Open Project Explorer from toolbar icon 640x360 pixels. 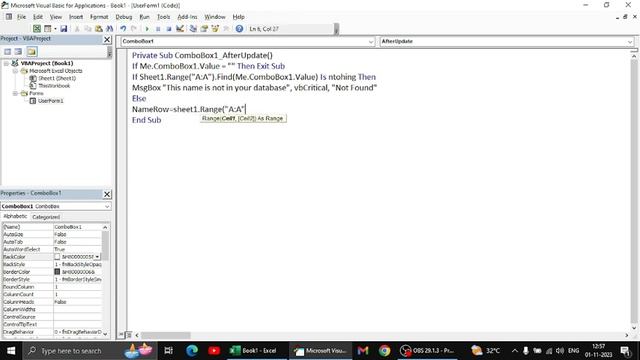pos(193,29)
